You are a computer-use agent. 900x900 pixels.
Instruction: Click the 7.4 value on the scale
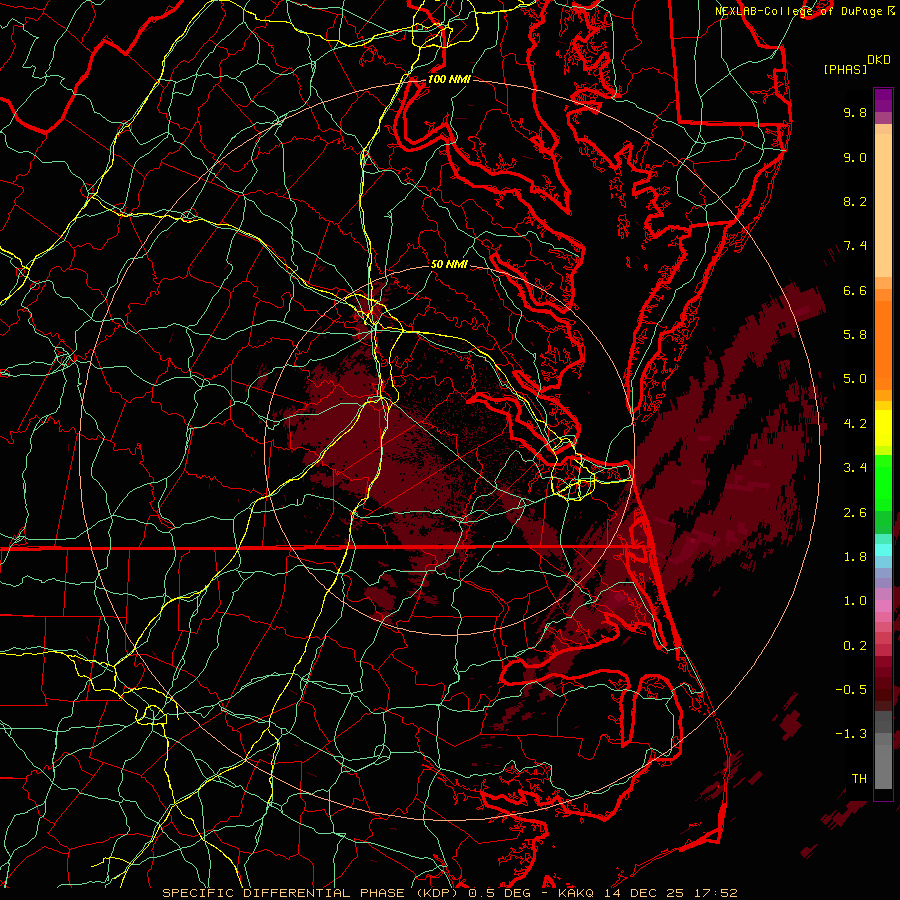click(855, 246)
